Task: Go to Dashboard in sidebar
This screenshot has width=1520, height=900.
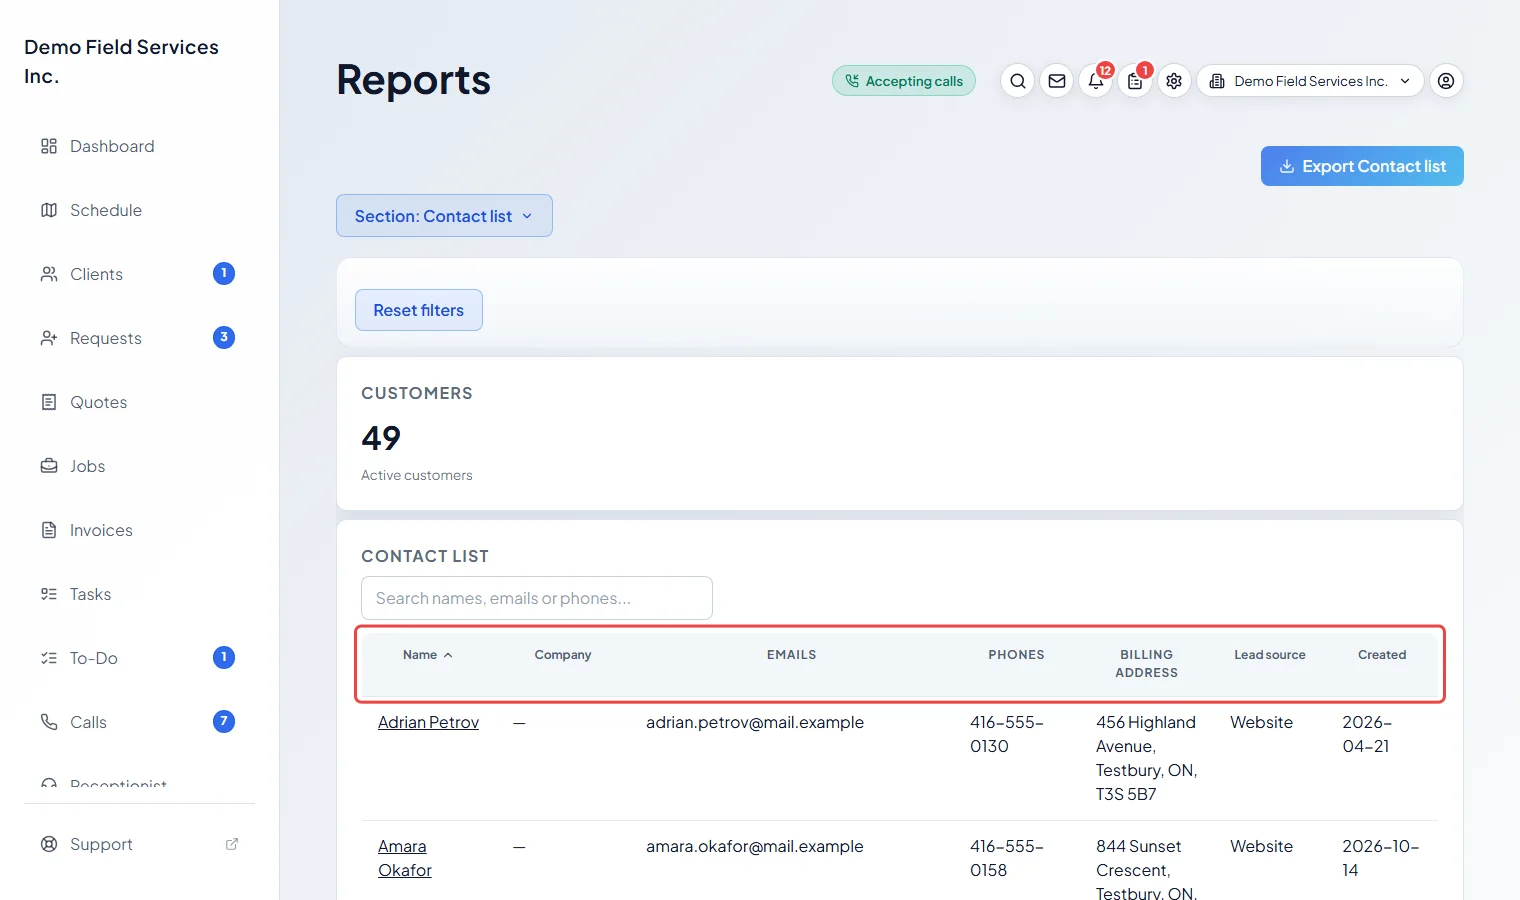Action: 140,146
